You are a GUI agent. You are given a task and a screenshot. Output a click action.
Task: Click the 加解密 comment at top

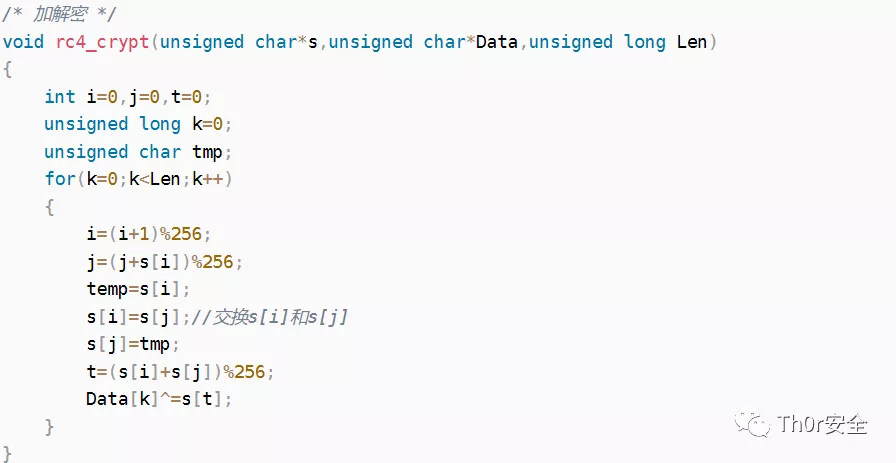coord(59,14)
